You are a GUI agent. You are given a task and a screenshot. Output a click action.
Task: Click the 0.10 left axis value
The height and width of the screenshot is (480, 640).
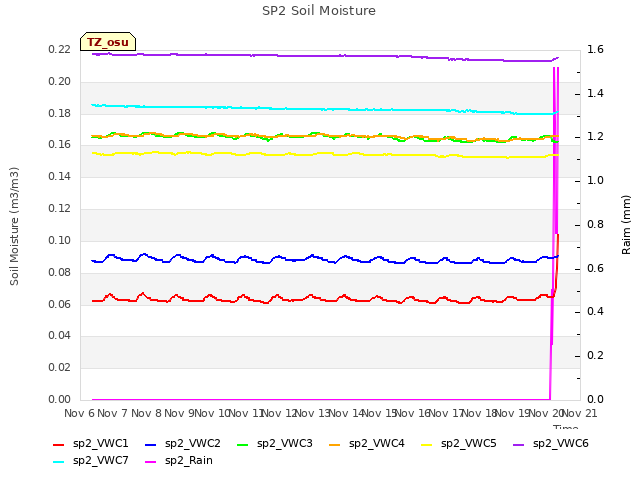60,240
